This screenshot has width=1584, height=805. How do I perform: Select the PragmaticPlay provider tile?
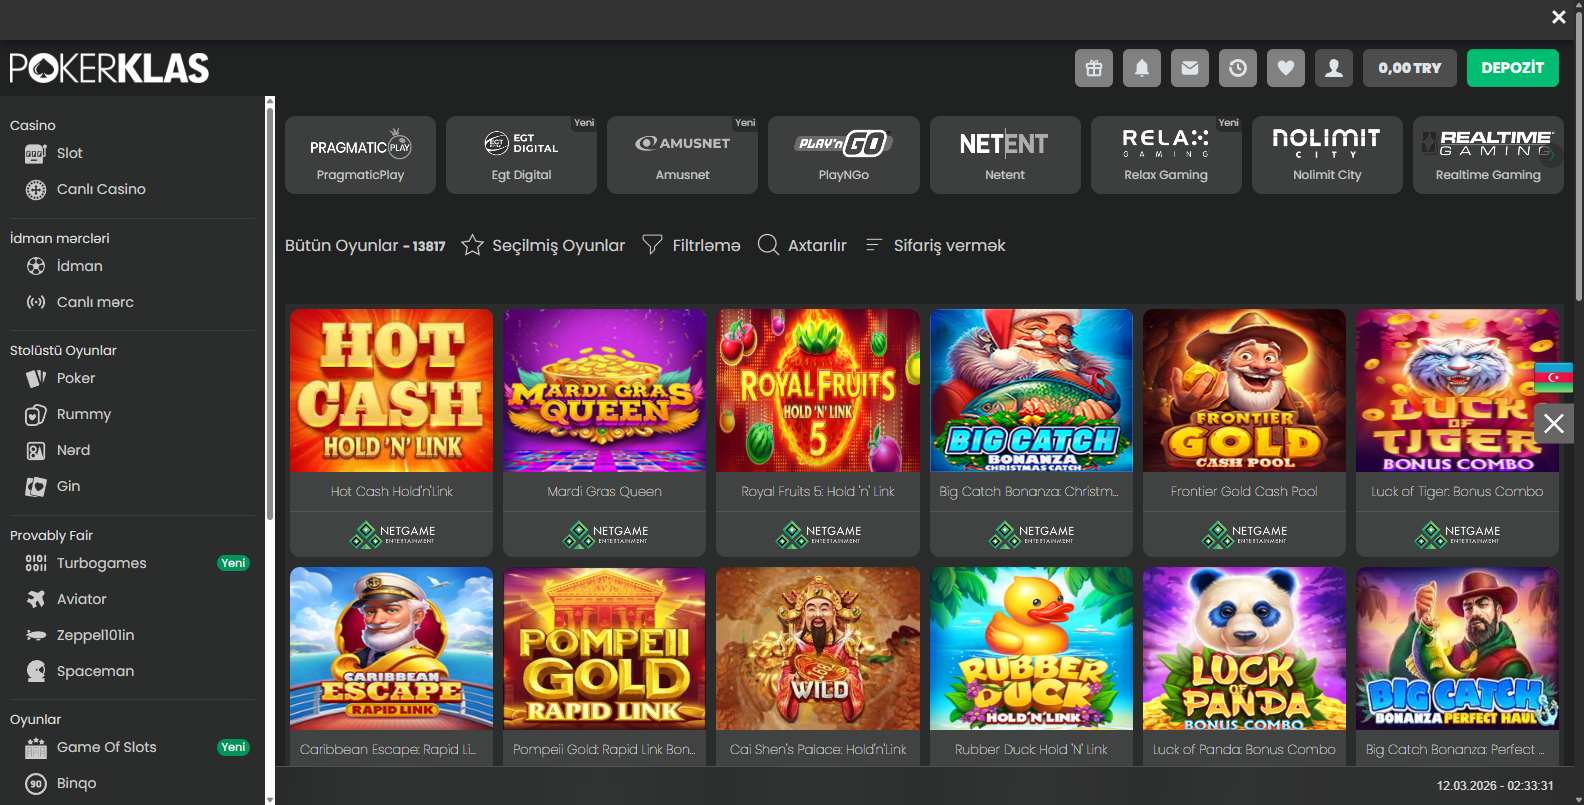tap(360, 155)
